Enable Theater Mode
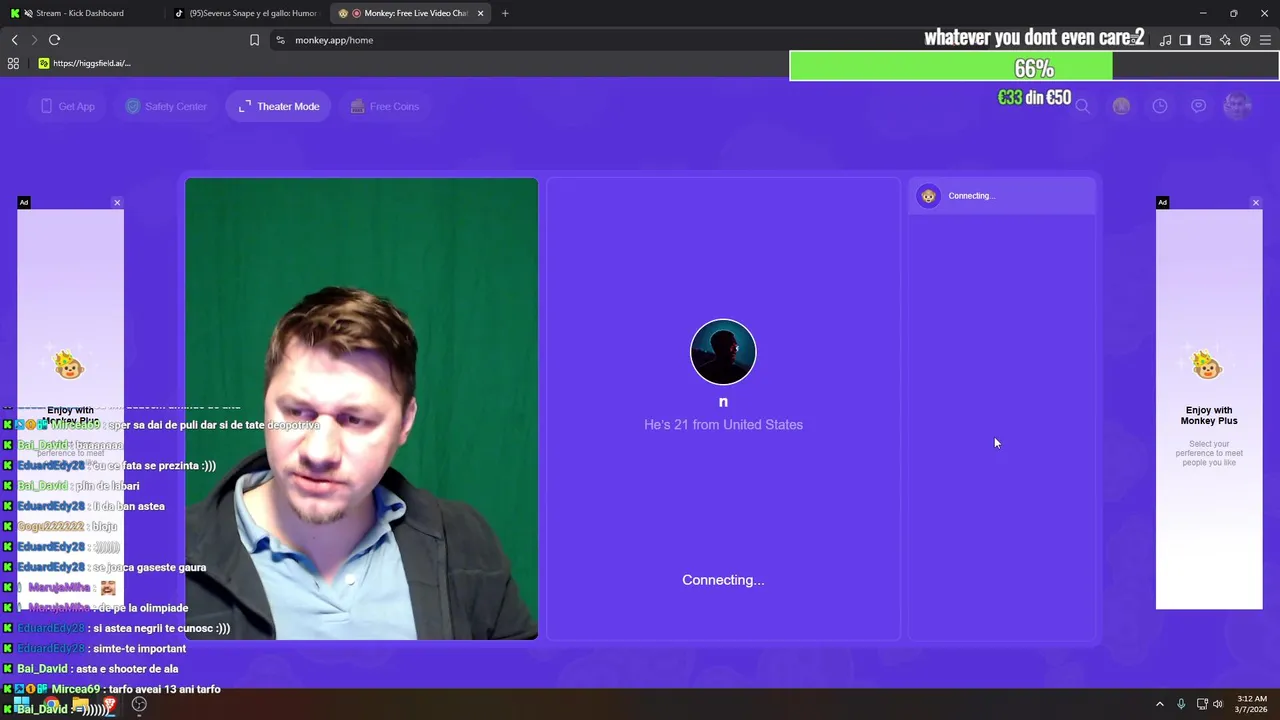The width and height of the screenshot is (1280, 720). [x=279, y=106]
